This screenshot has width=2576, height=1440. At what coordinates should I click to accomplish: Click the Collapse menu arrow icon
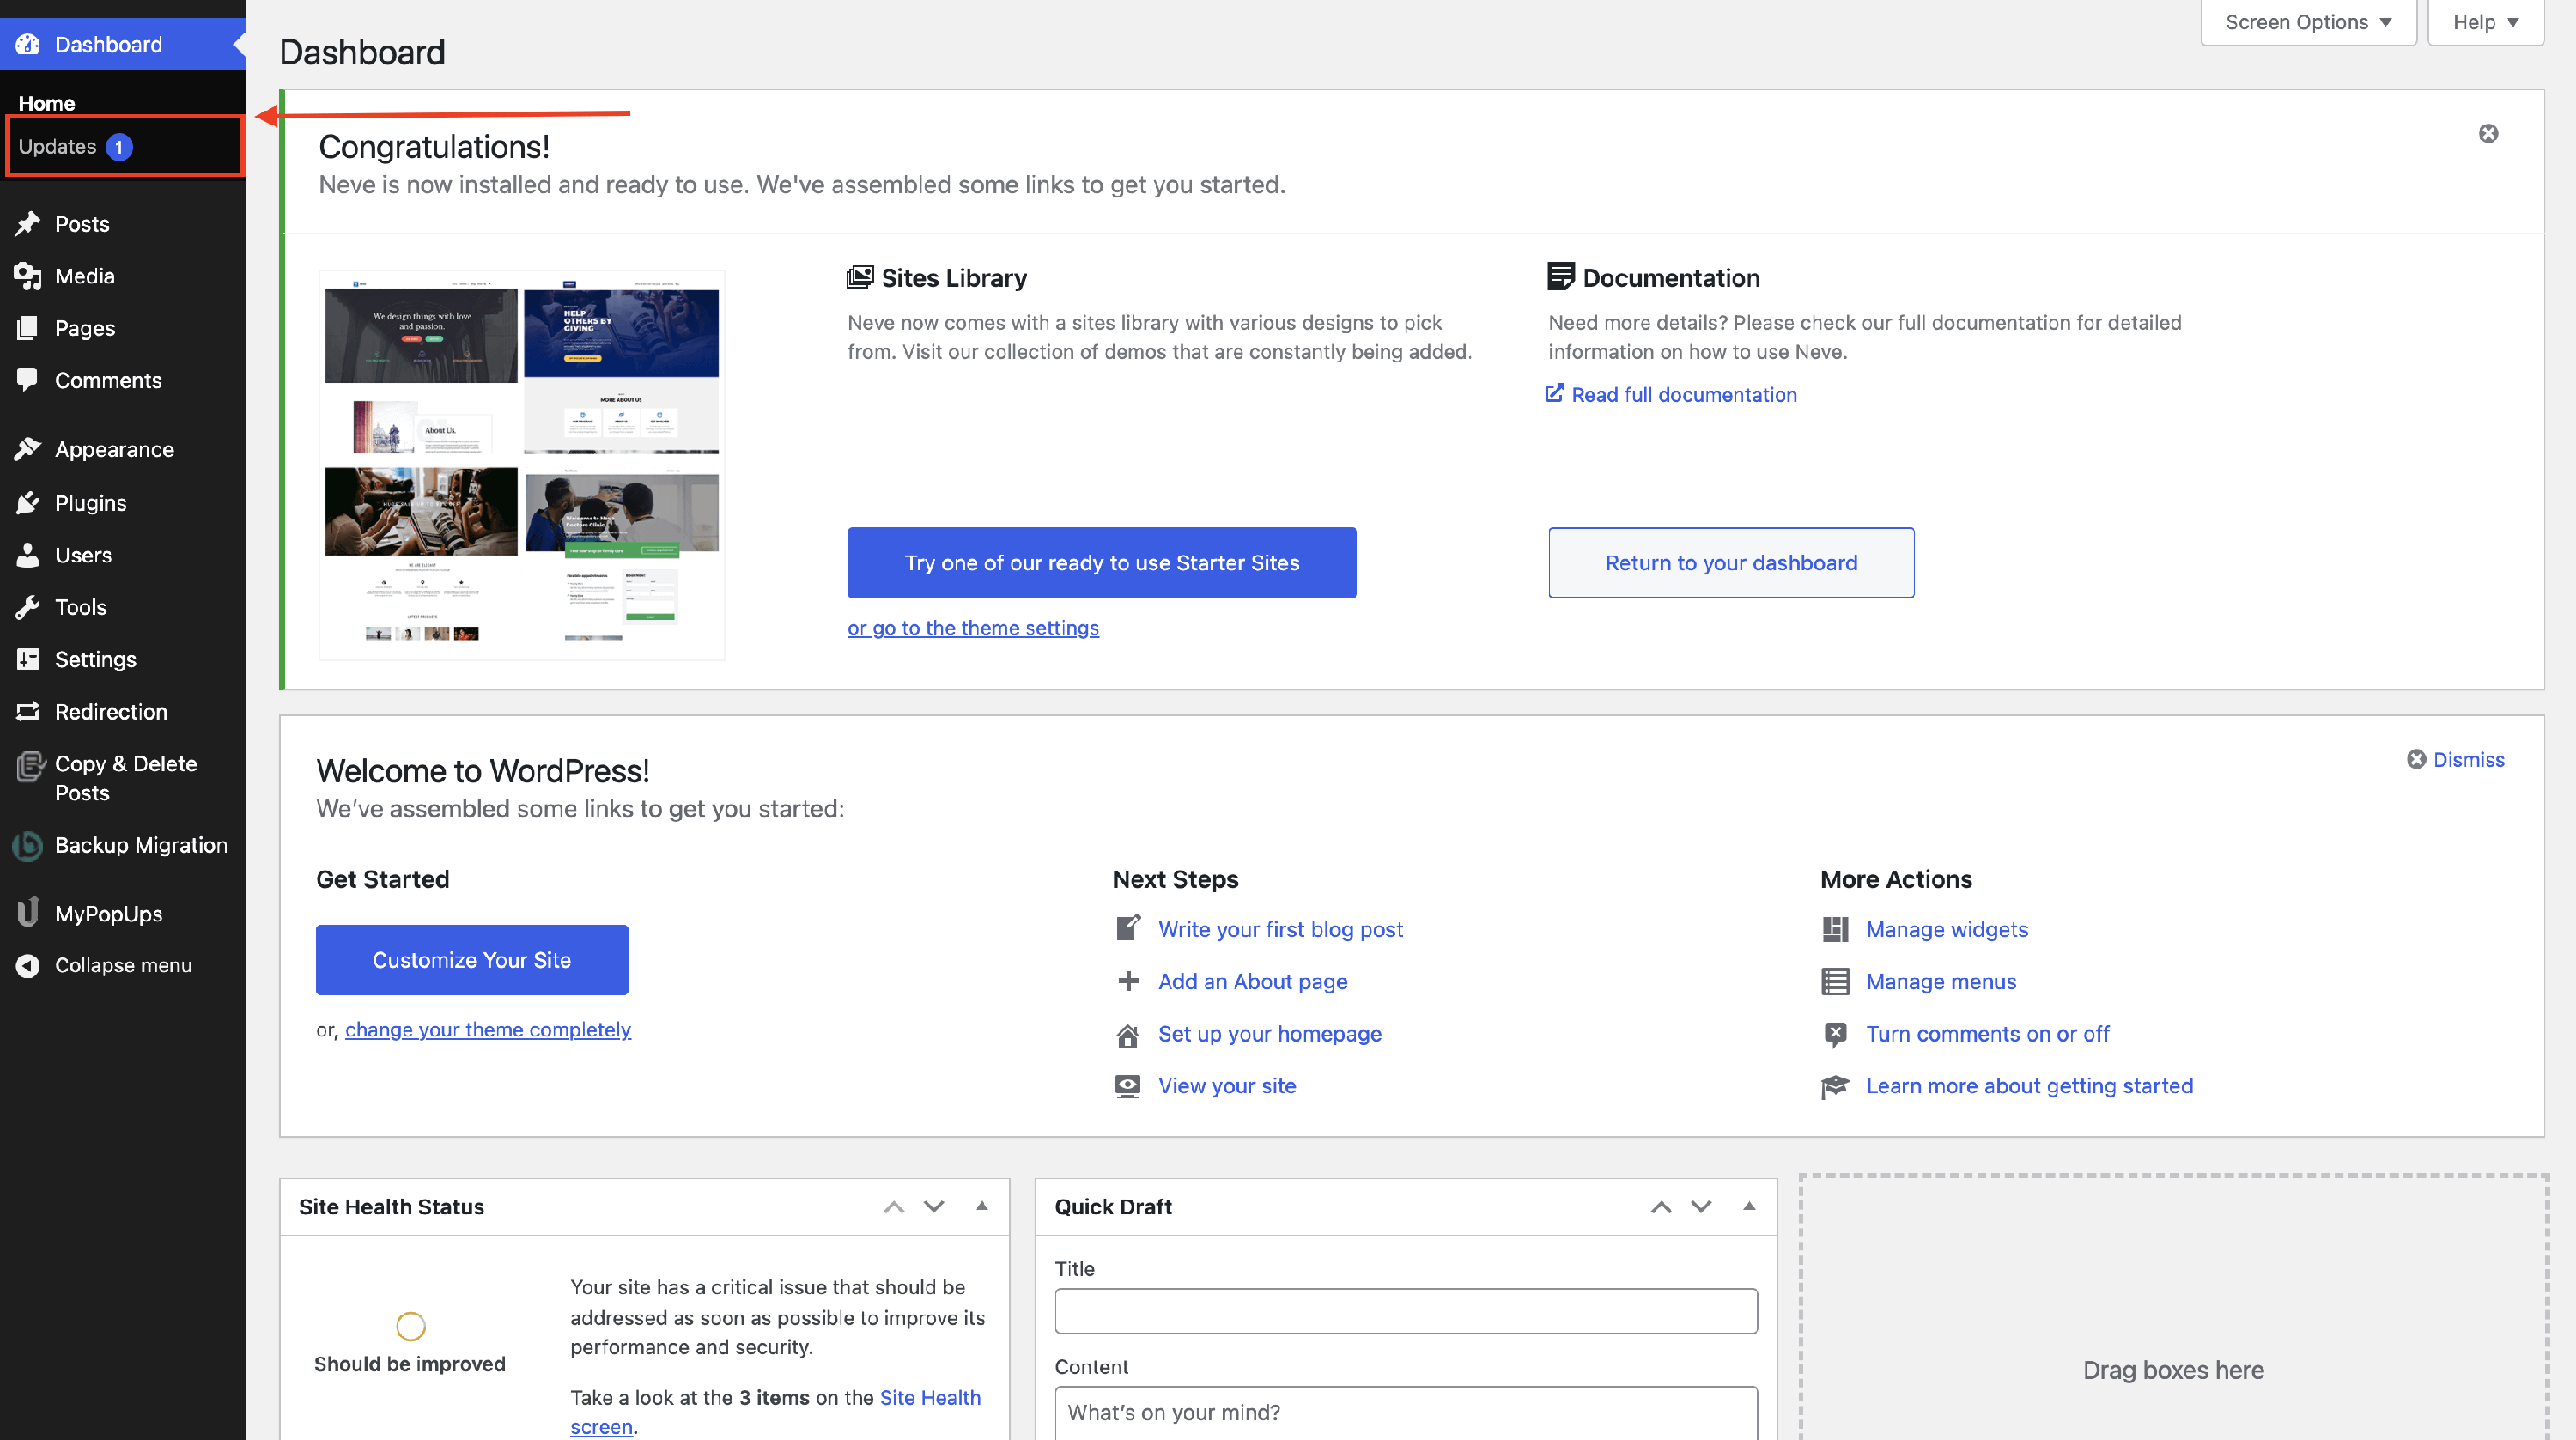tap(27, 965)
